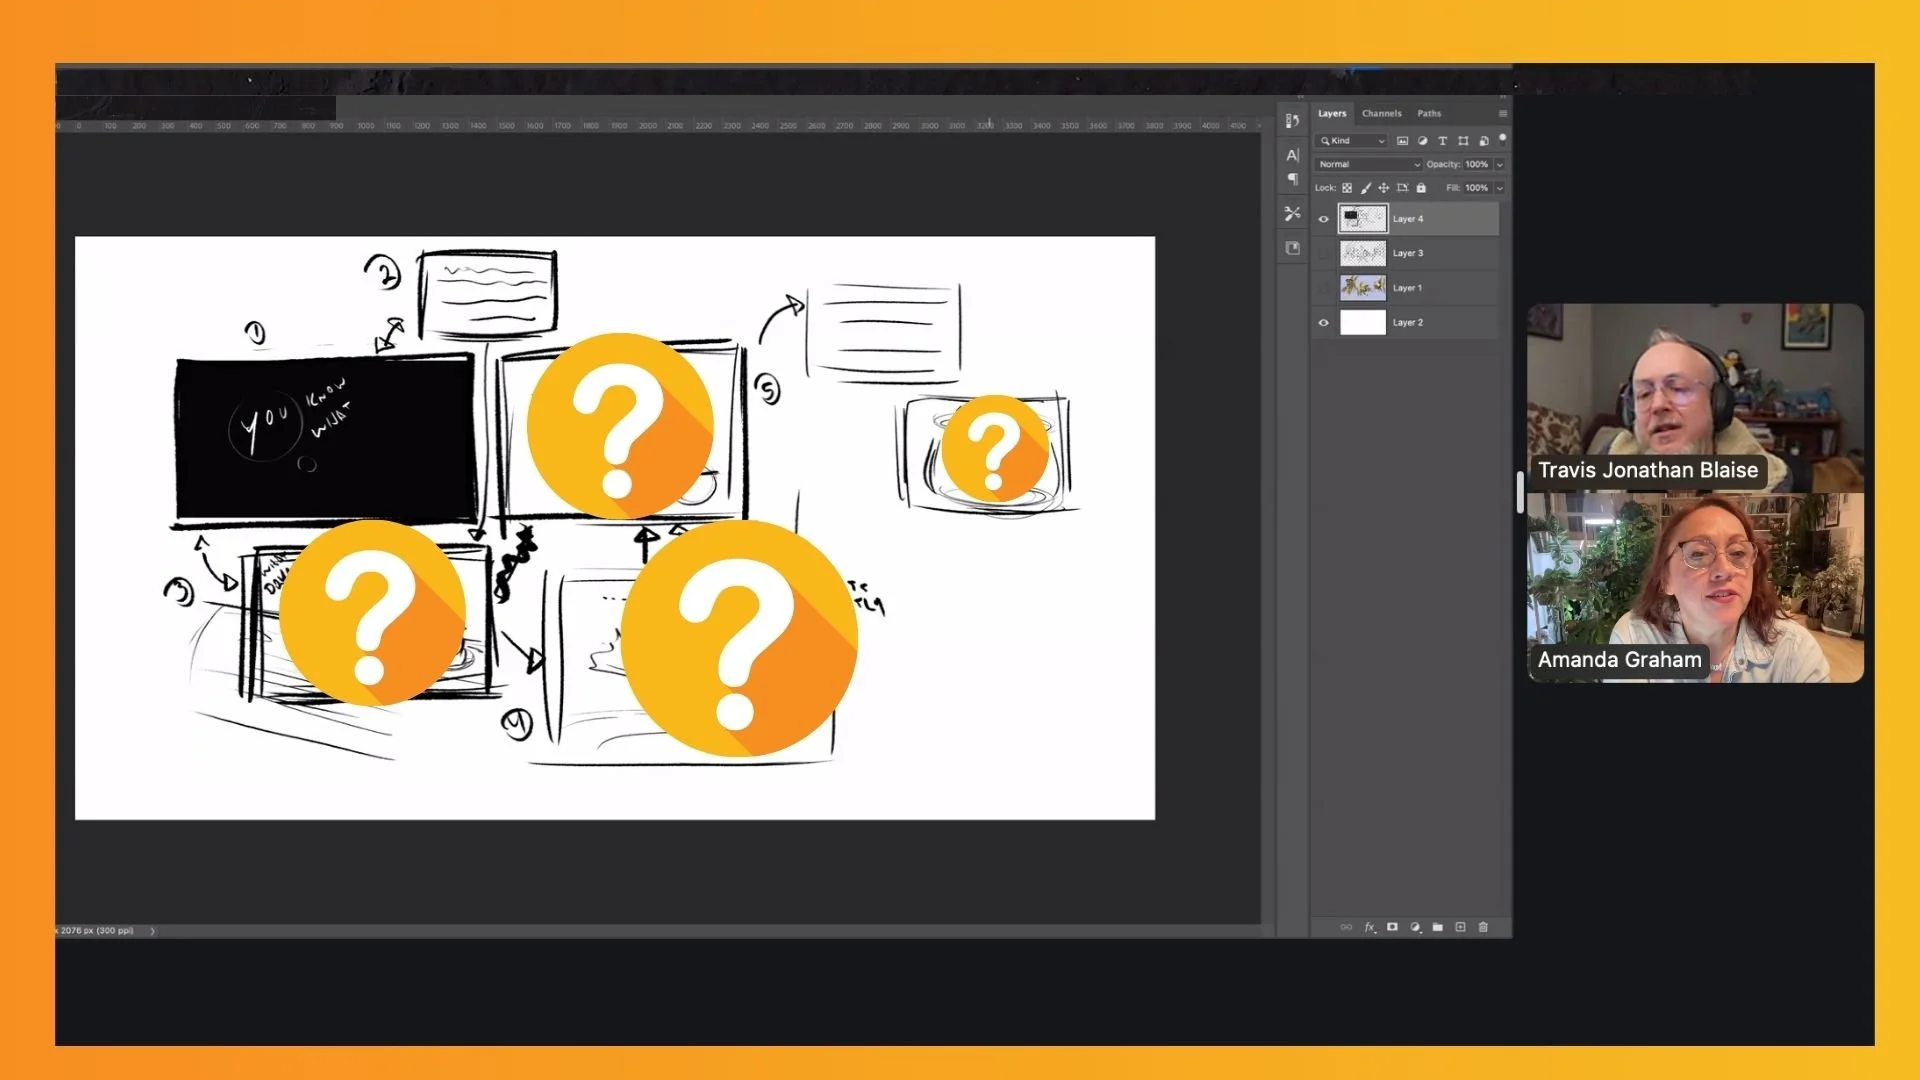Image resolution: width=1920 pixels, height=1080 pixels.
Task: Lock all with padlock icon
Action: [x=1421, y=188]
